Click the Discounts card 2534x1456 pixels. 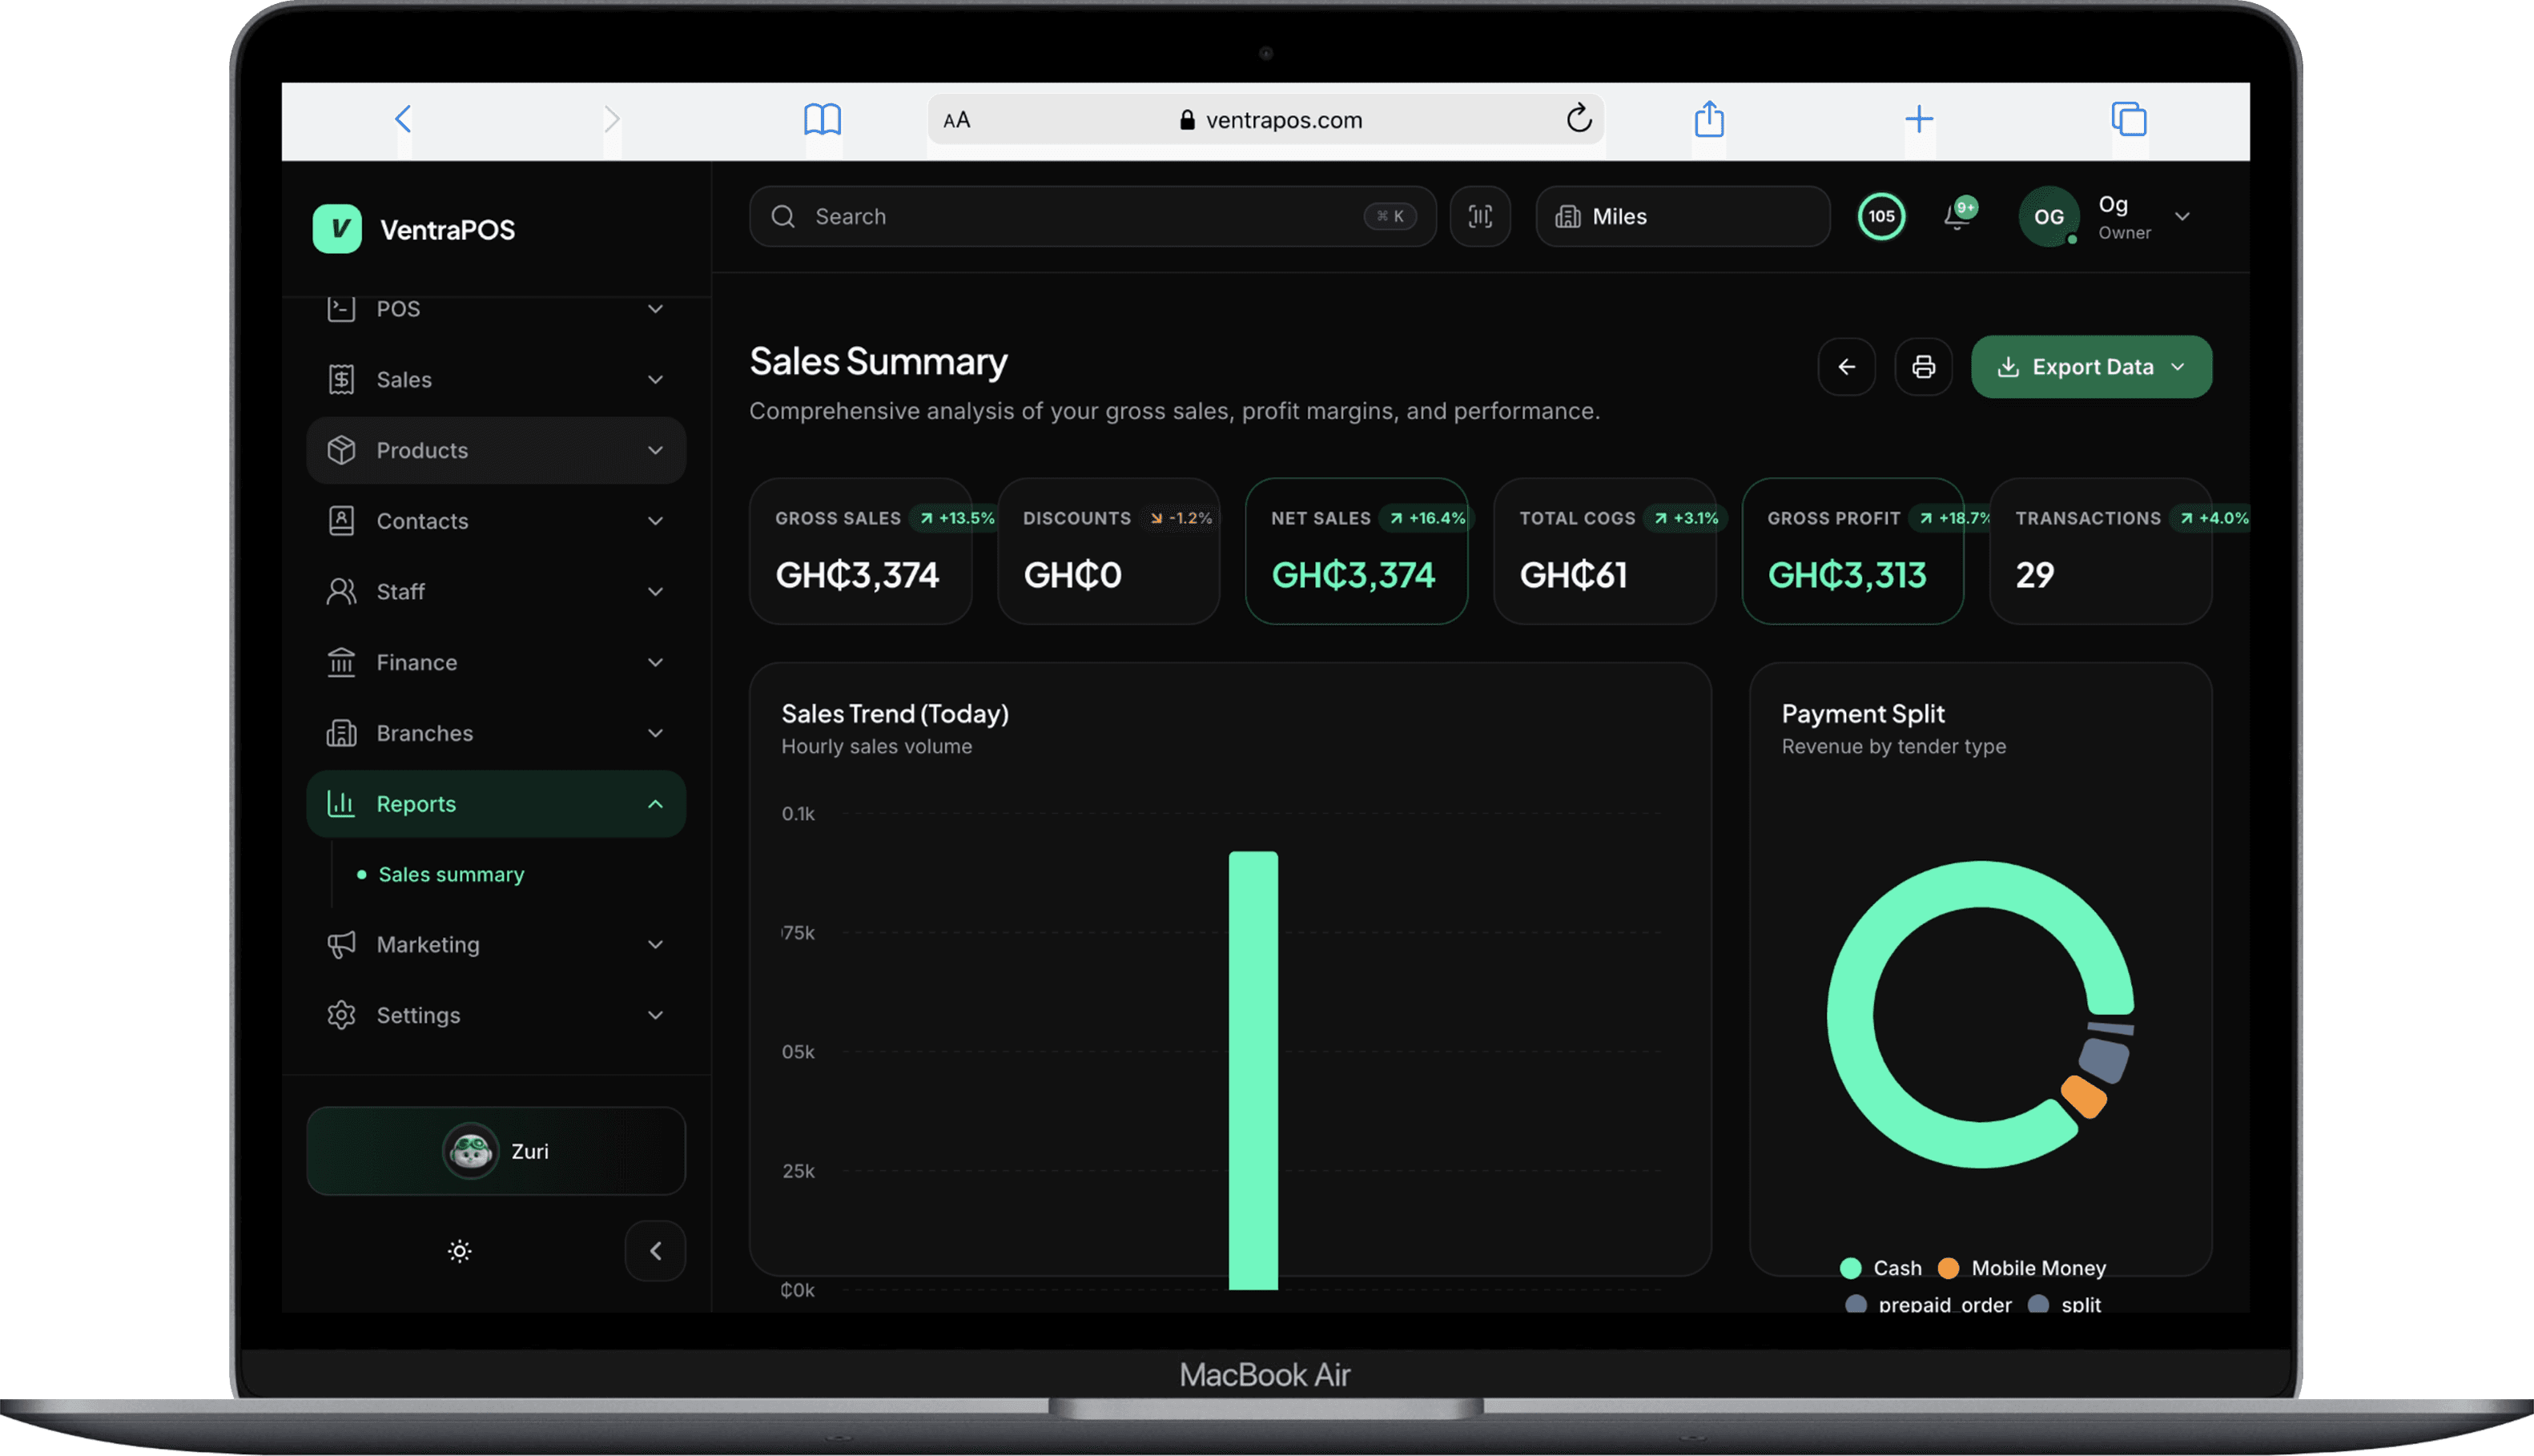tap(1108, 551)
